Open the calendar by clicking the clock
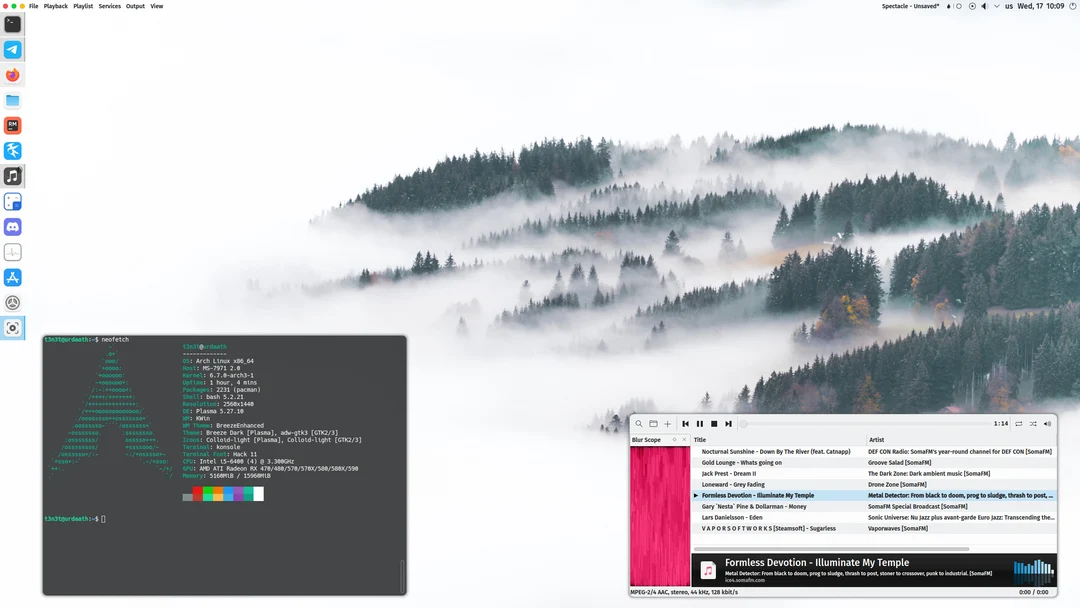 pyautogui.click(x=1041, y=6)
